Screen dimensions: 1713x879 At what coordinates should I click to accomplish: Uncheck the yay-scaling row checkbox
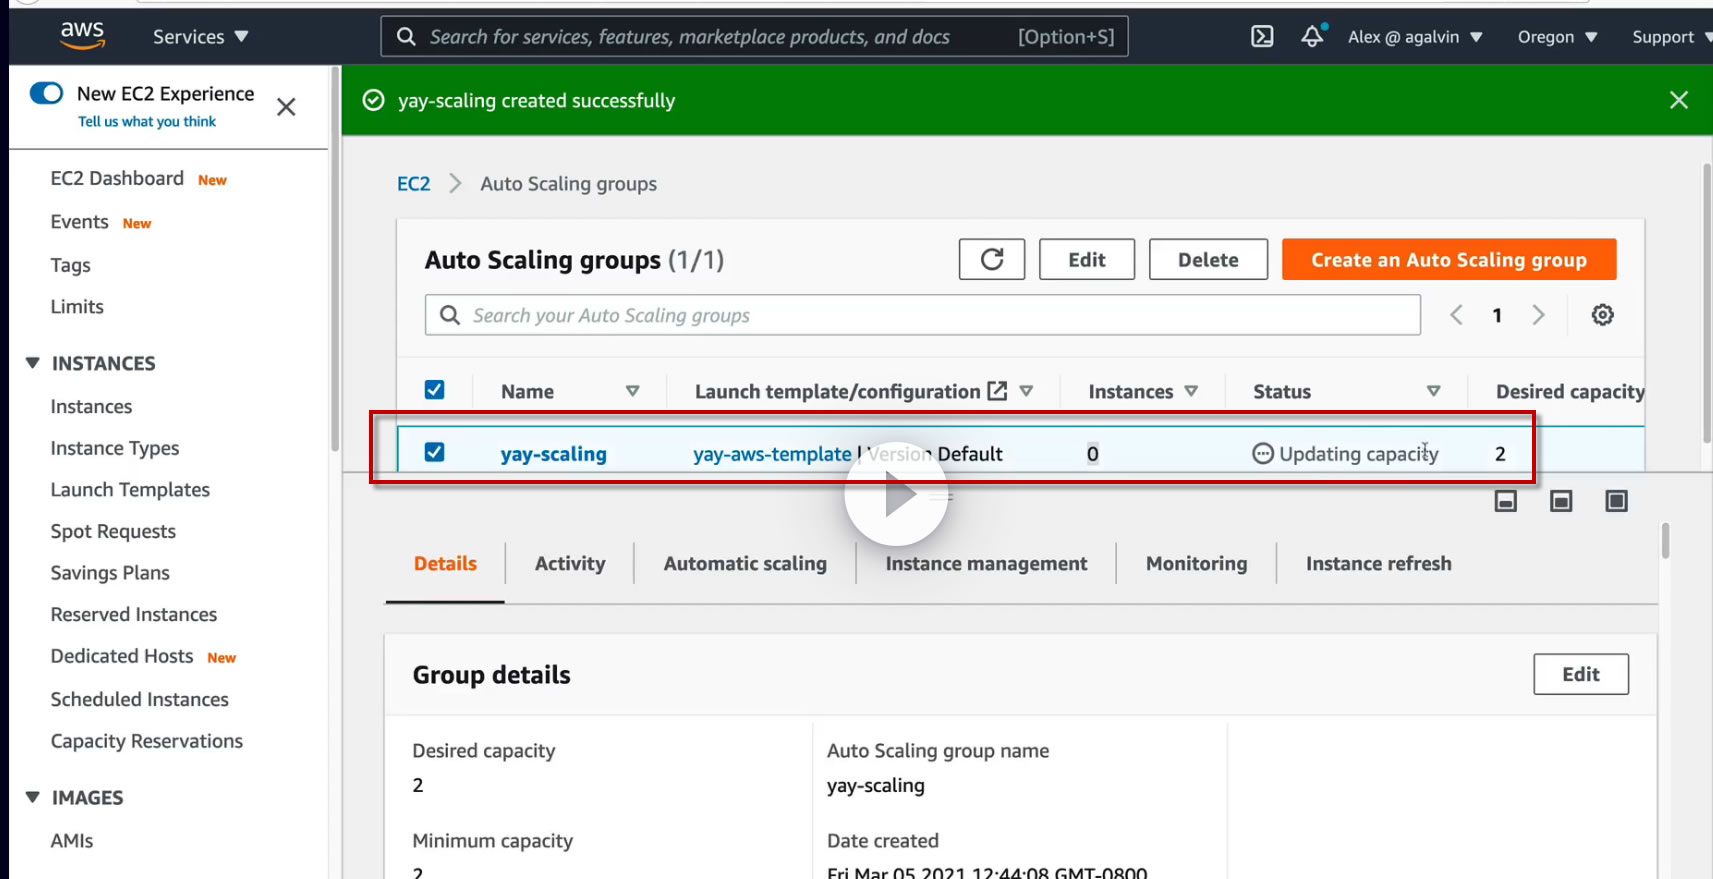[434, 452]
